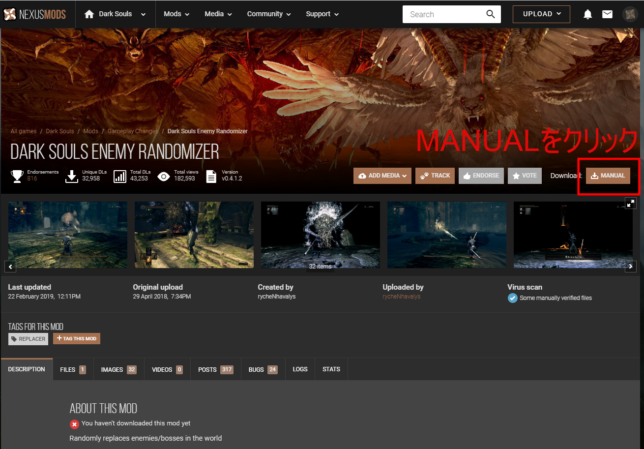
Task: Click the red not-downloaded status icon
Action: click(x=74, y=424)
